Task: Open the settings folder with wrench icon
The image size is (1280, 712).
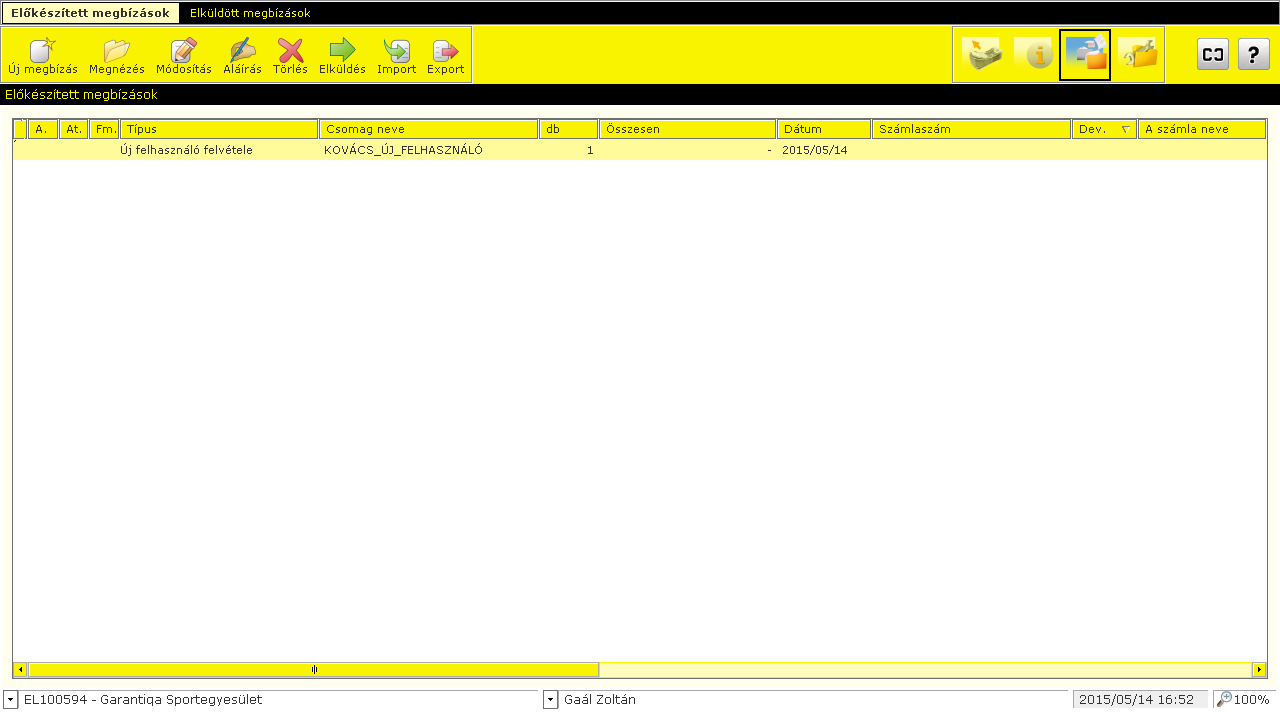Action: click(x=1138, y=54)
